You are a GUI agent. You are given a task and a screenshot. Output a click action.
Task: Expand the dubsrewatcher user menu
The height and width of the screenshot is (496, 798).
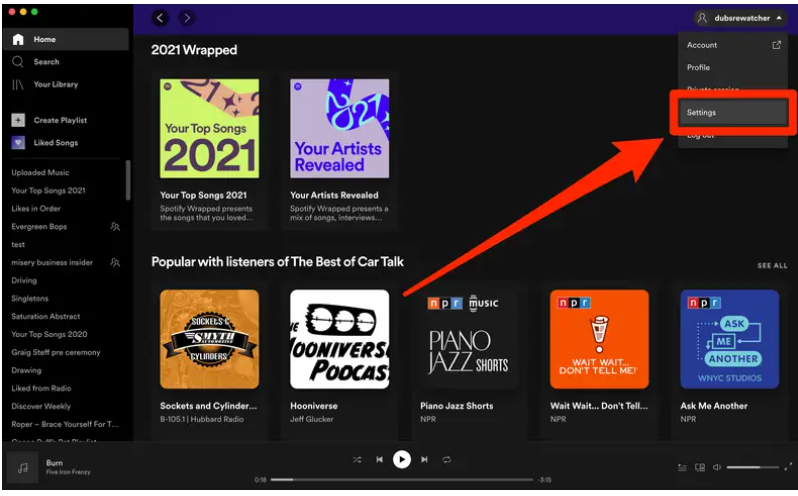(740, 18)
